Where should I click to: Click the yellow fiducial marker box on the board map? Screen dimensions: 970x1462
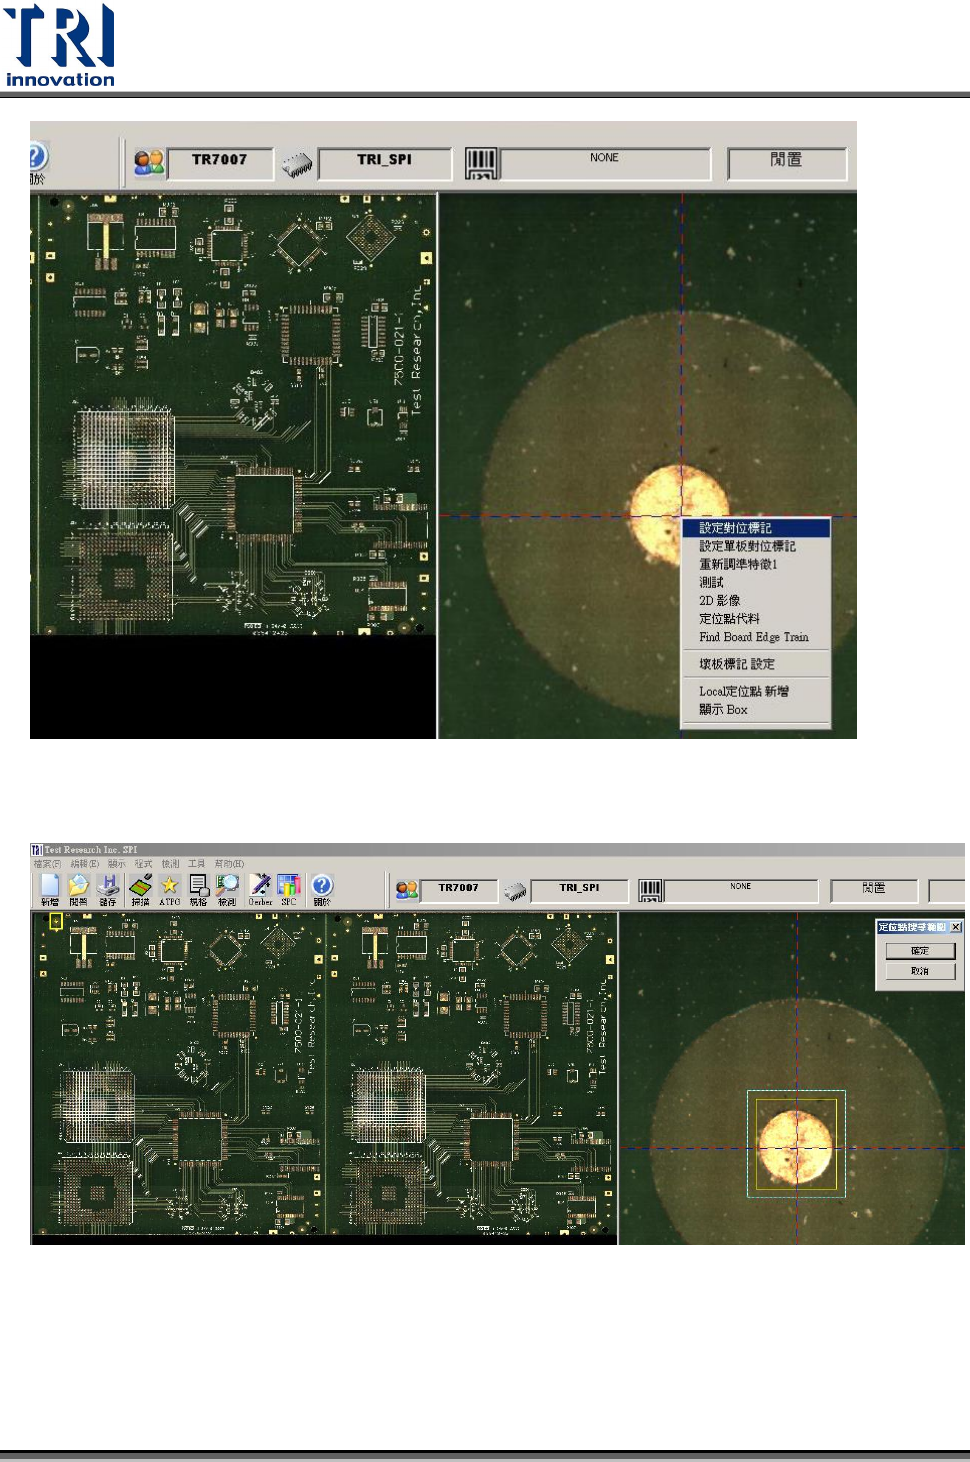click(x=56, y=921)
